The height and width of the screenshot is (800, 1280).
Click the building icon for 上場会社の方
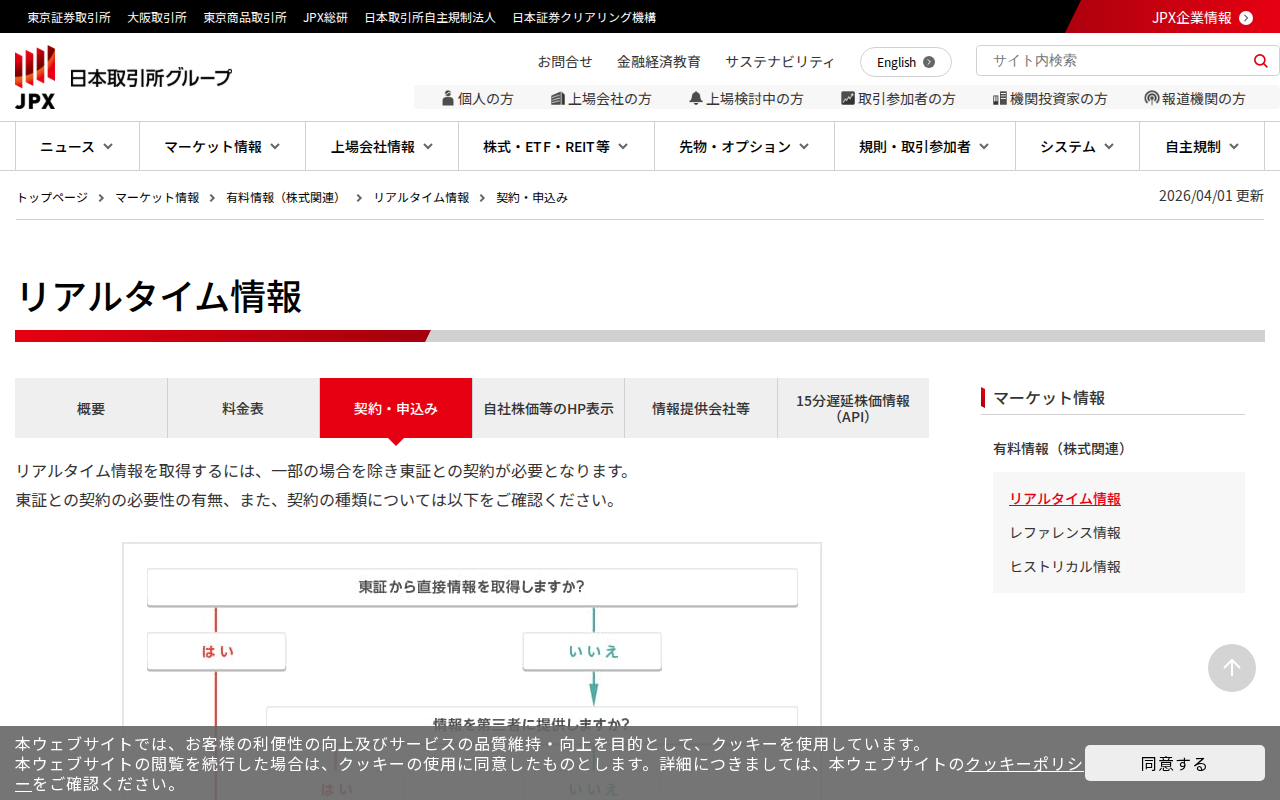558,98
